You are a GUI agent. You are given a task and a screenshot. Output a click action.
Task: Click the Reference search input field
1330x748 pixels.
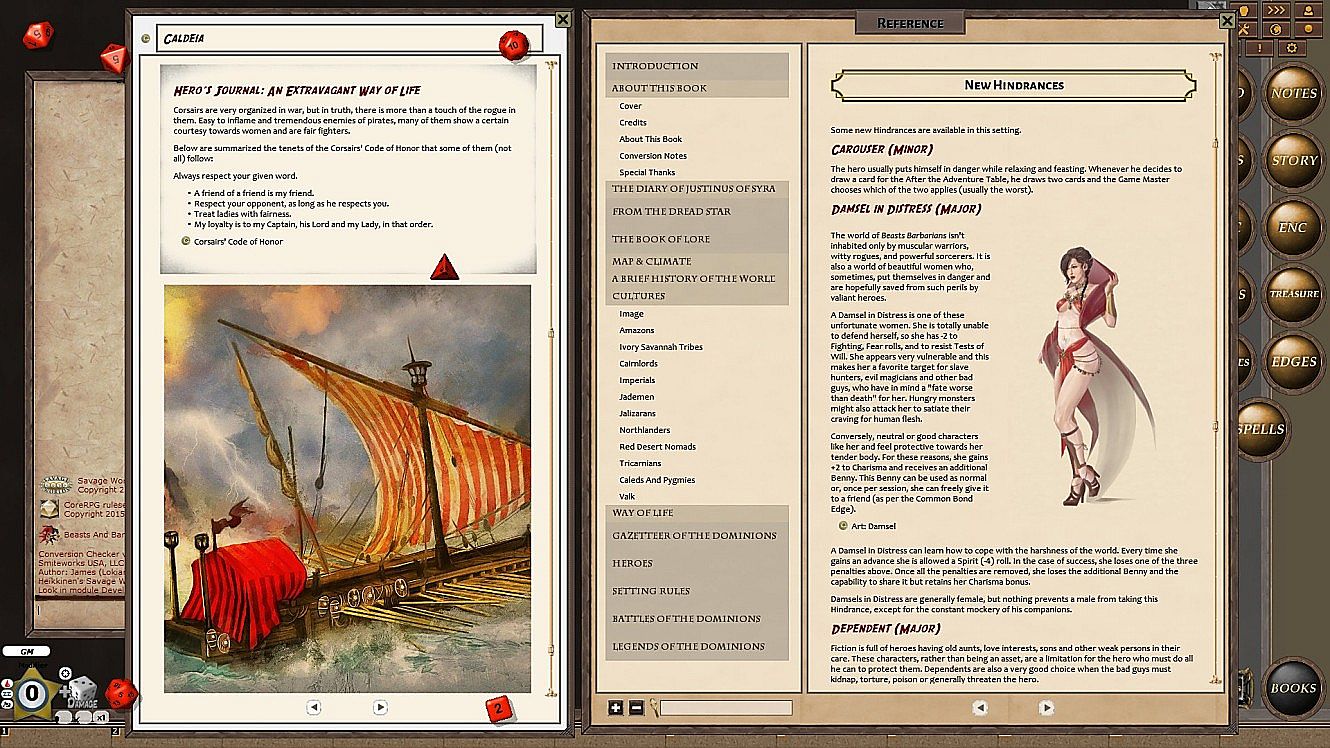tap(726, 708)
